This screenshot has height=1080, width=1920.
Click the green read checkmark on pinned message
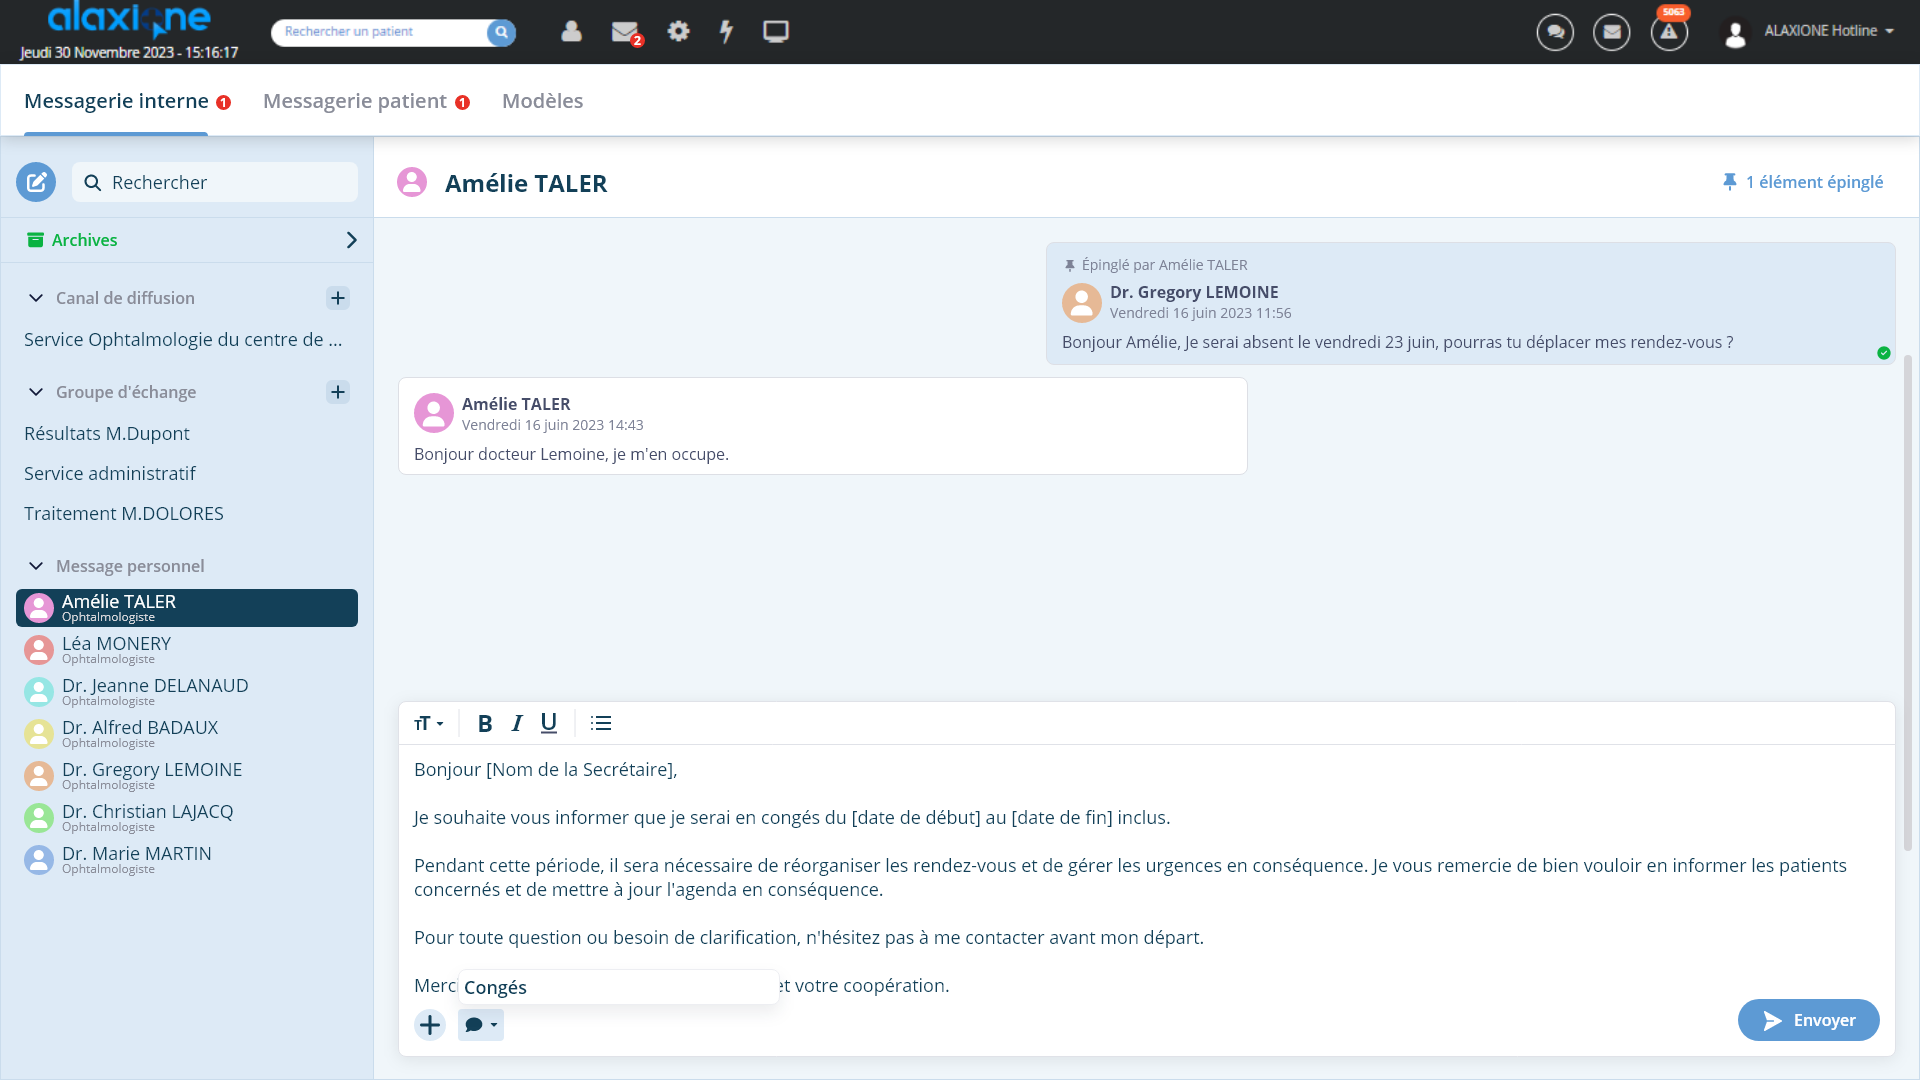click(1884, 353)
